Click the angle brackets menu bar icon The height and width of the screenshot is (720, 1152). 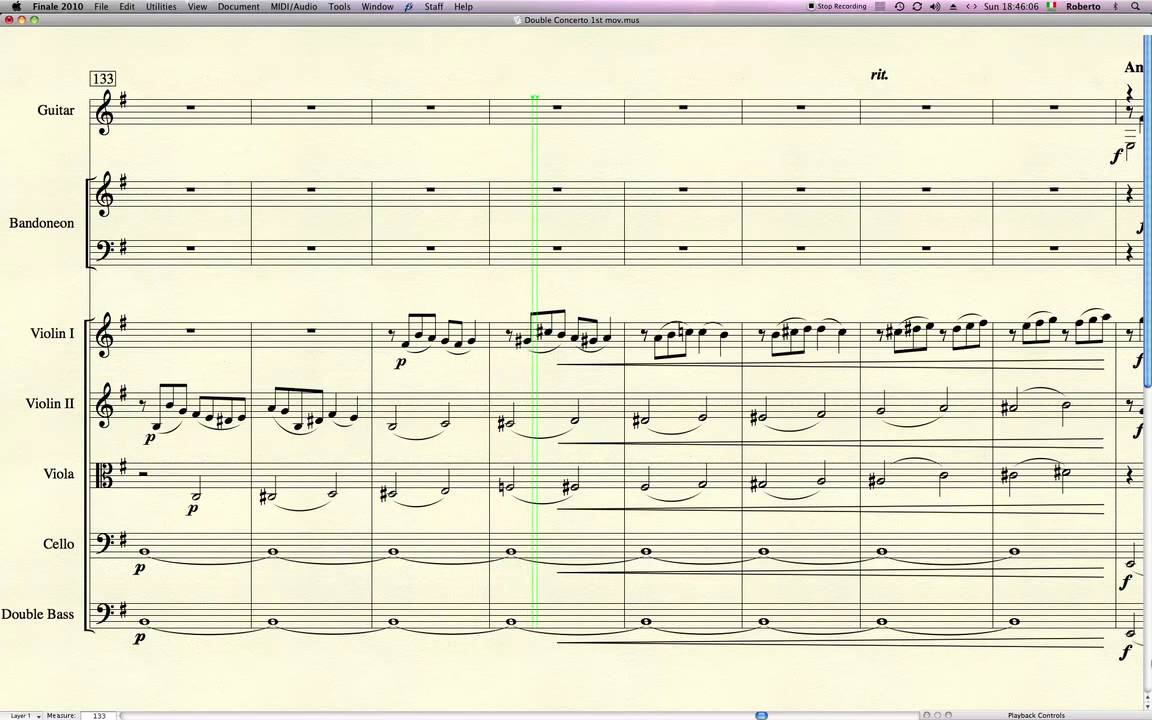point(971,7)
